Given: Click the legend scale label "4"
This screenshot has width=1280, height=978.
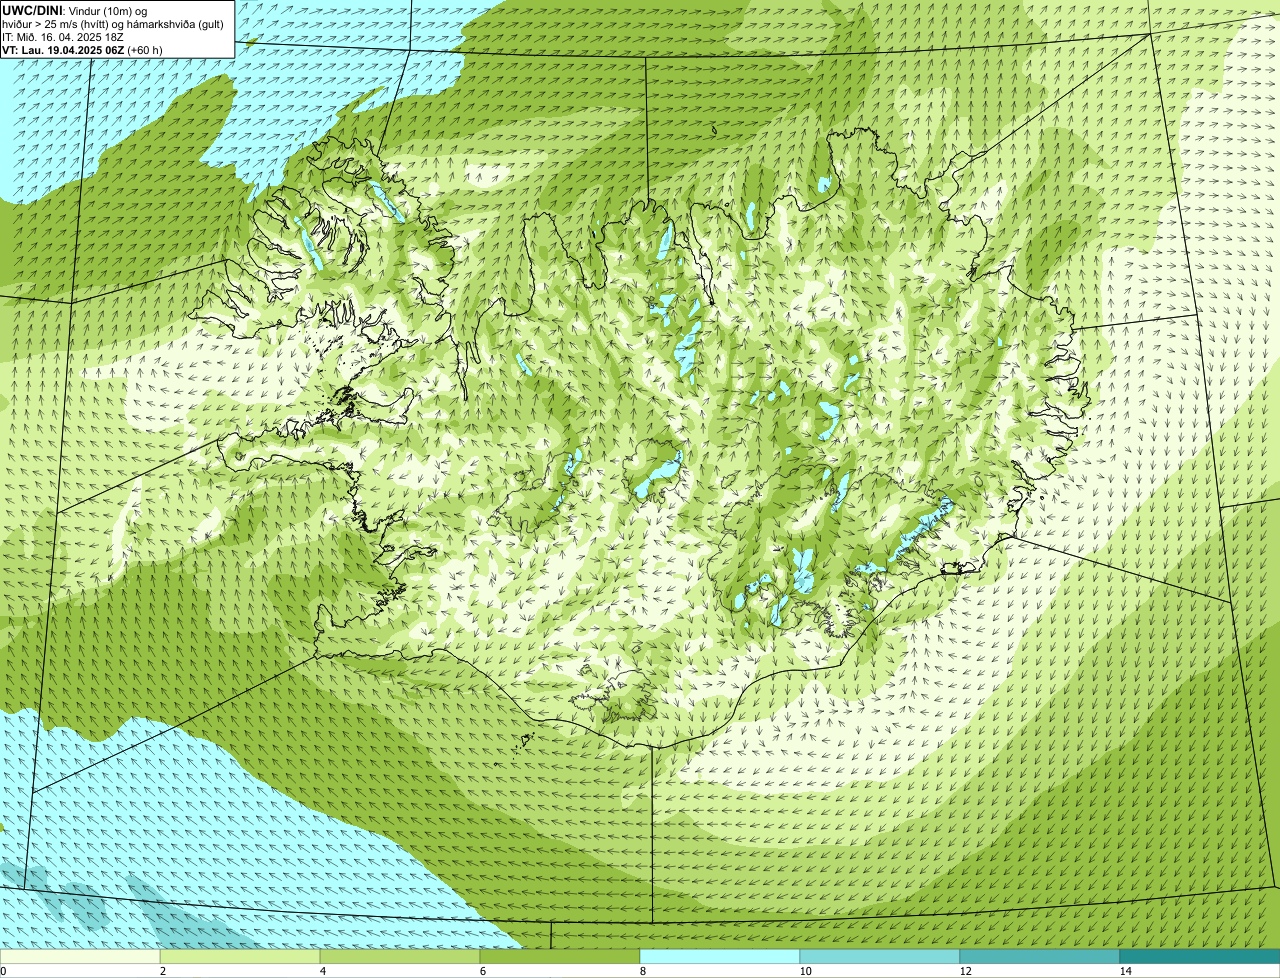Looking at the screenshot, I should click(x=322, y=971).
